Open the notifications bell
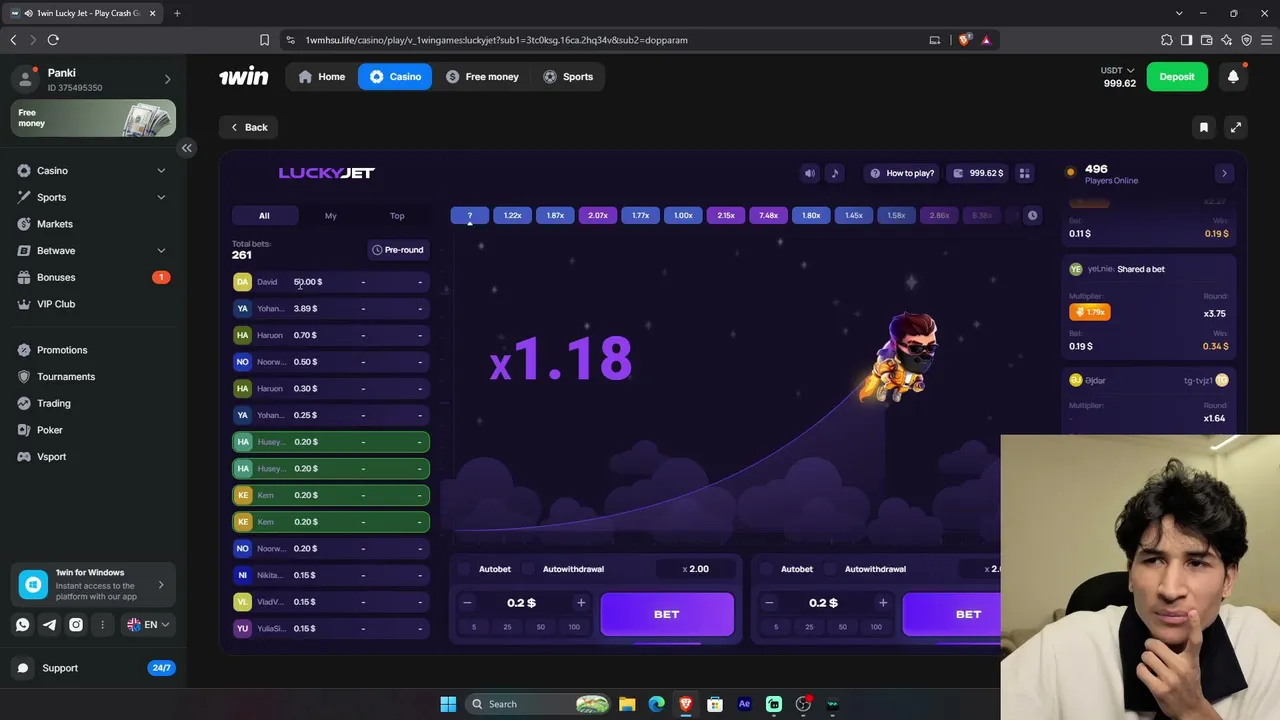The width and height of the screenshot is (1280, 720). point(1233,77)
